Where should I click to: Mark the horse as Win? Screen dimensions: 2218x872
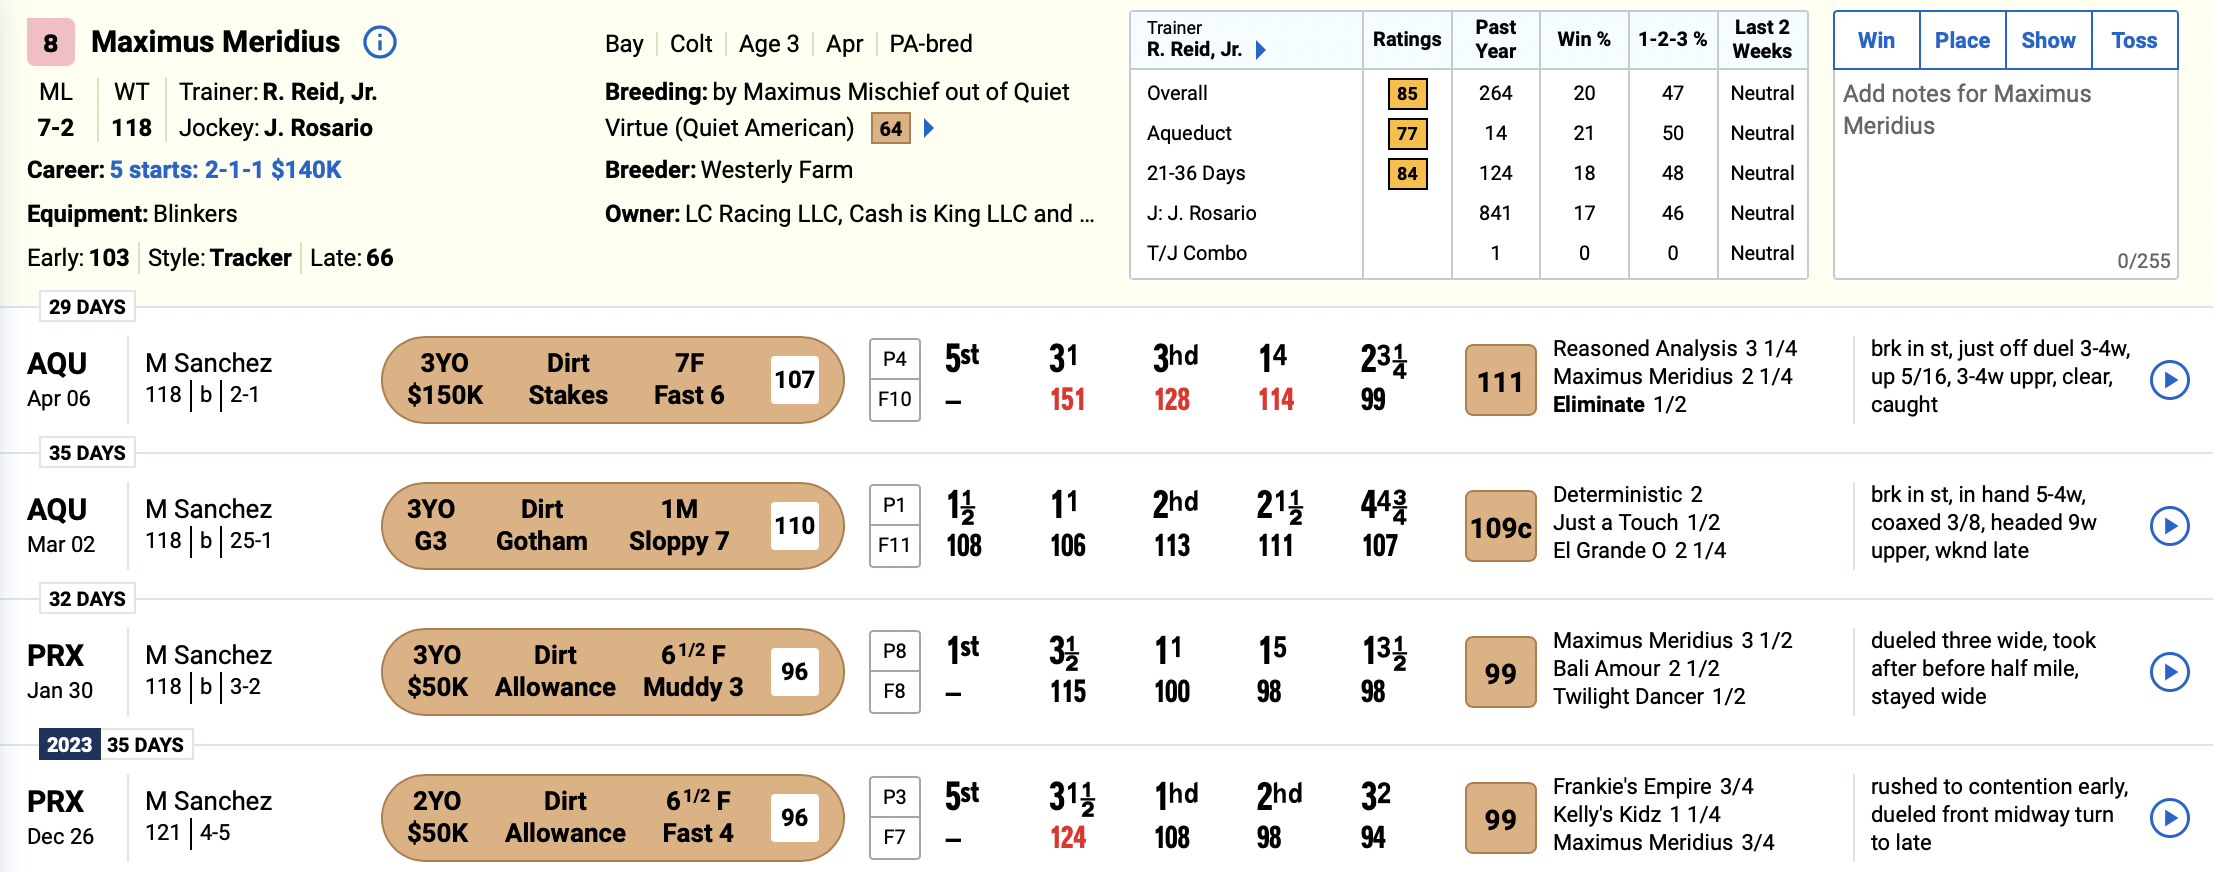point(1876,40)
